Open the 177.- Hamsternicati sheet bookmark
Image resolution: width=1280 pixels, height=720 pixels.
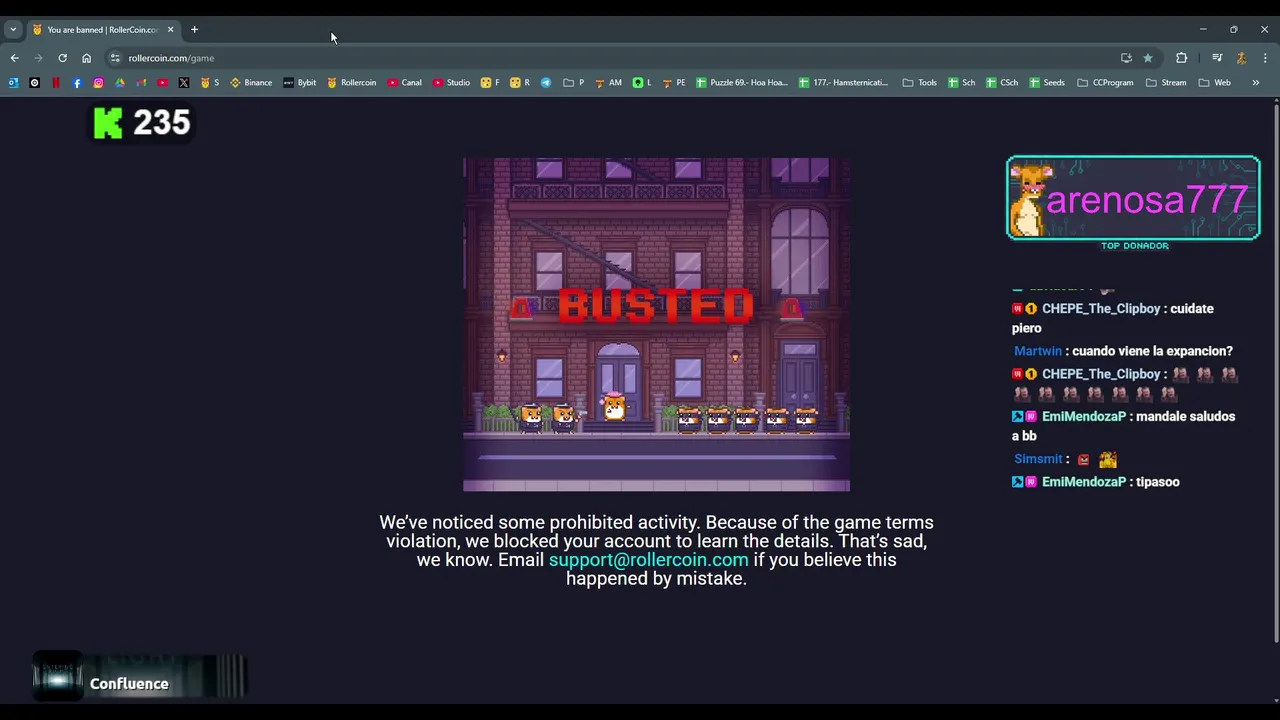point(843,83)
